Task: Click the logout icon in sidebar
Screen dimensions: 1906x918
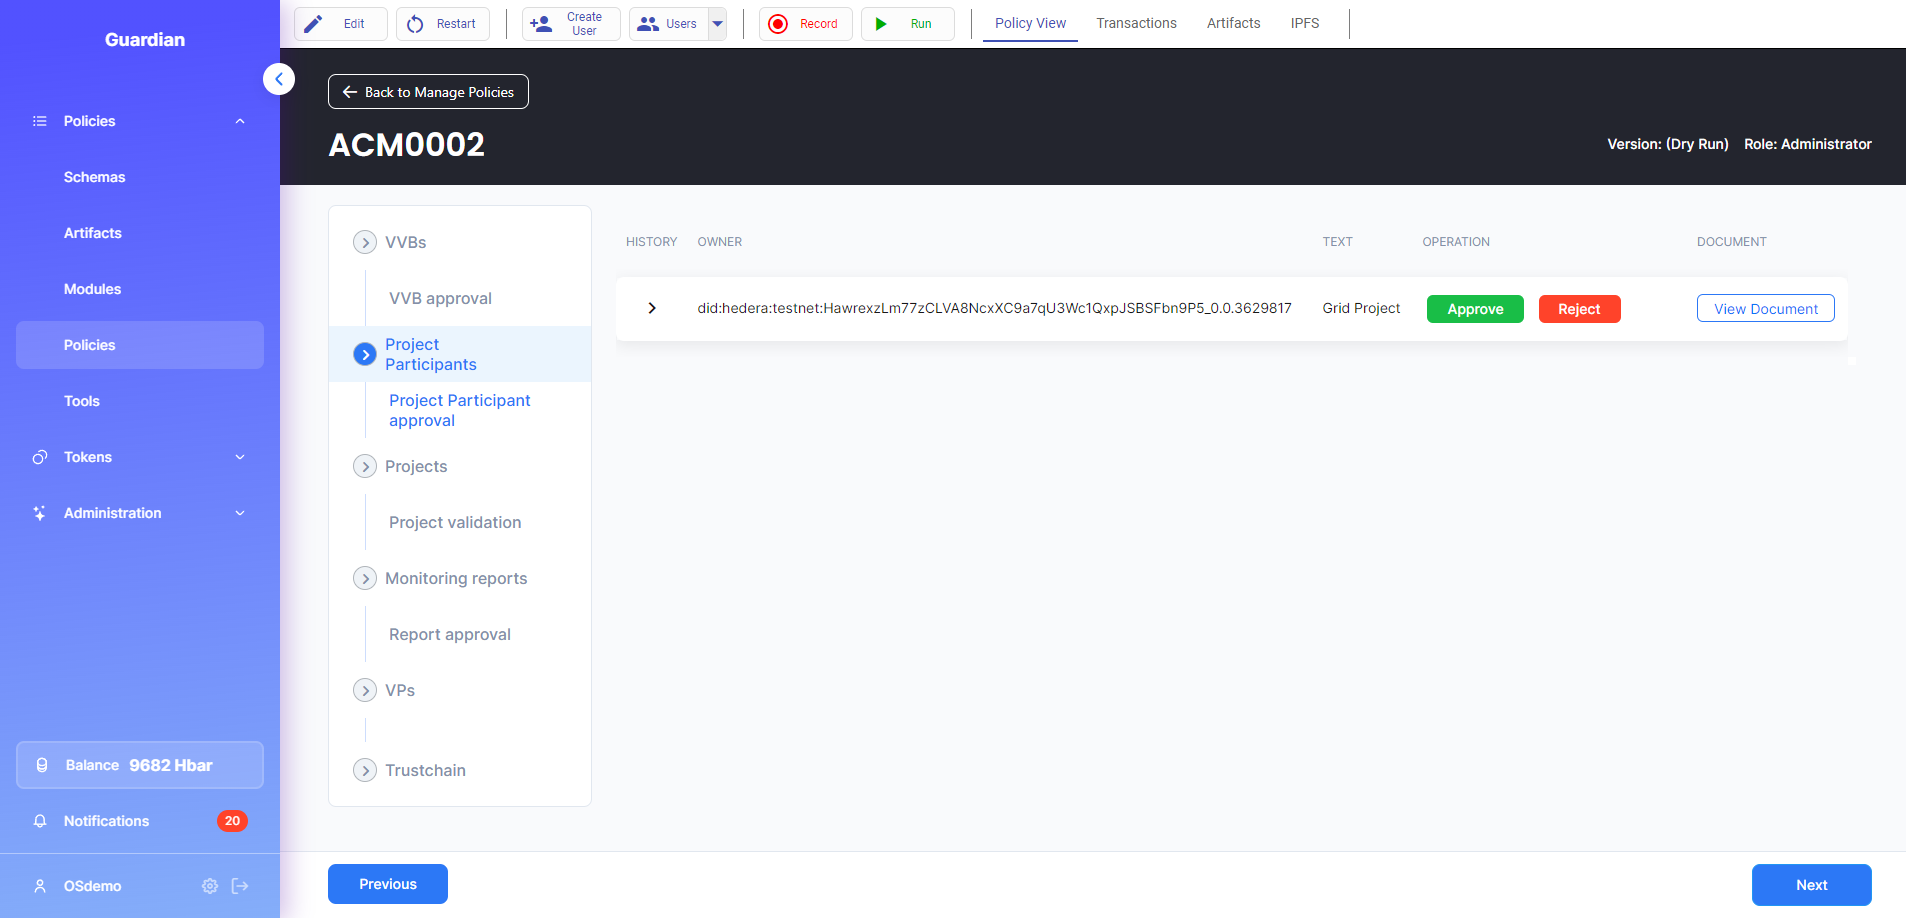Action: pyautogui.click(x=240, y=886)
